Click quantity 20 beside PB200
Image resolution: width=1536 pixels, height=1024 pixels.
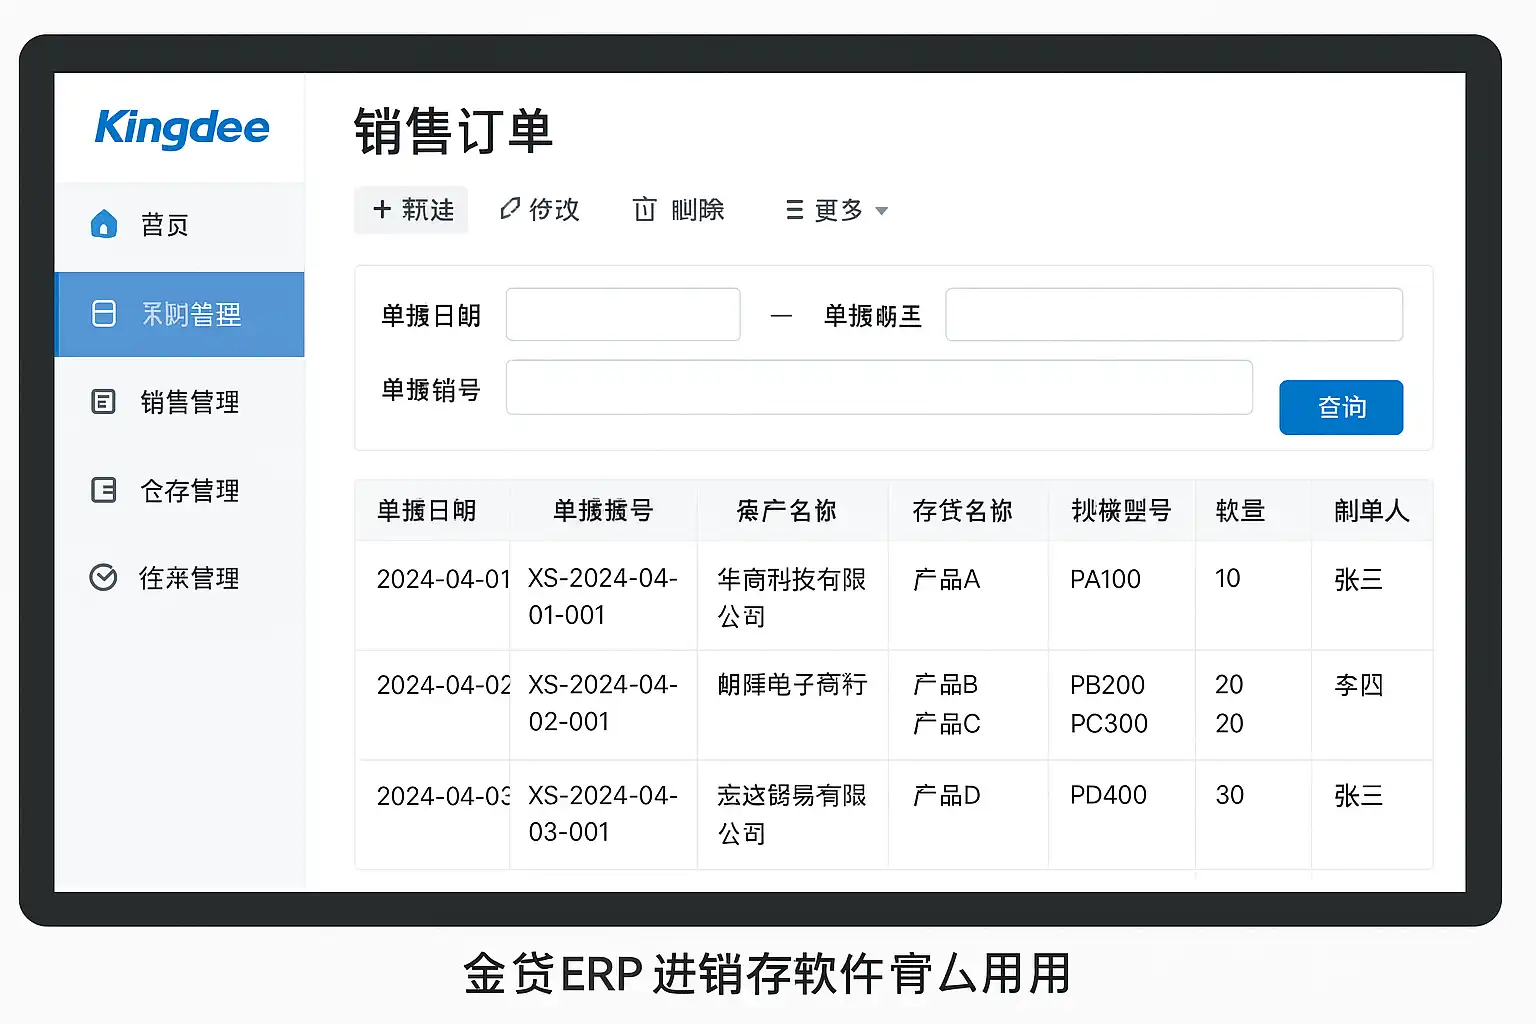(1229, 684)
